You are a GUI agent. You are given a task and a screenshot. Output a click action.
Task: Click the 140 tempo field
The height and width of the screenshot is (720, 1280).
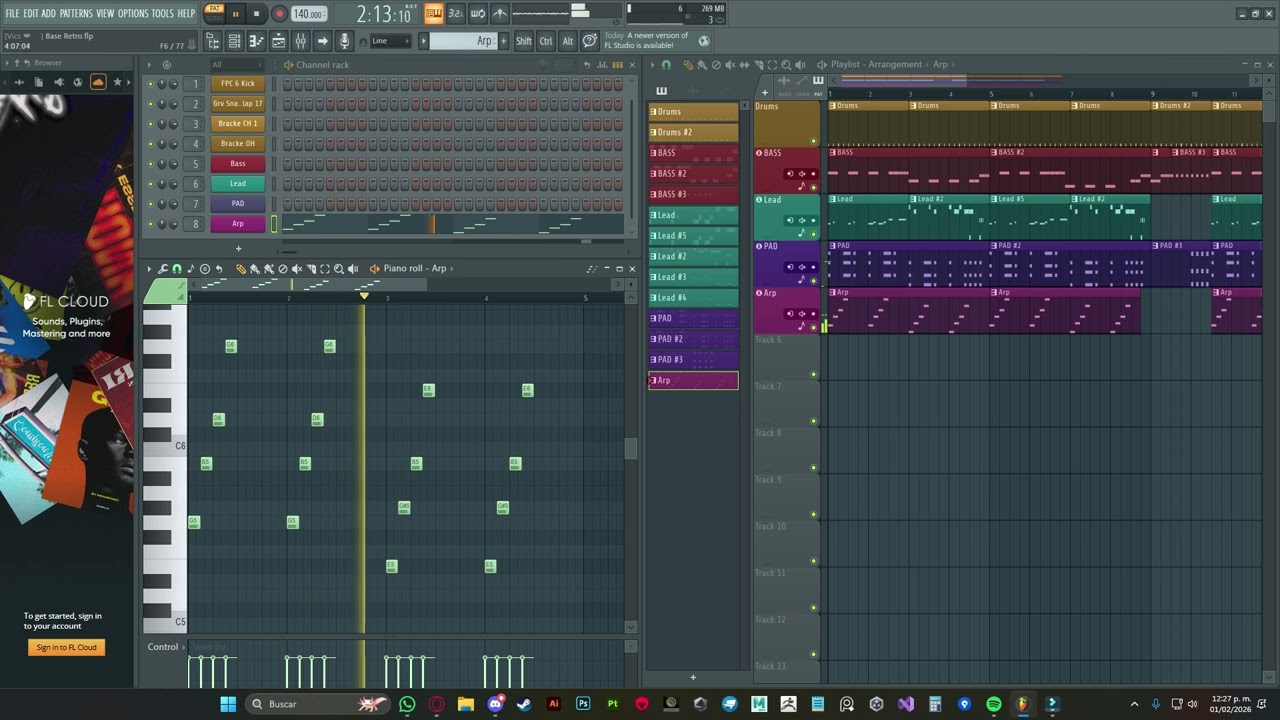(308, 14)
